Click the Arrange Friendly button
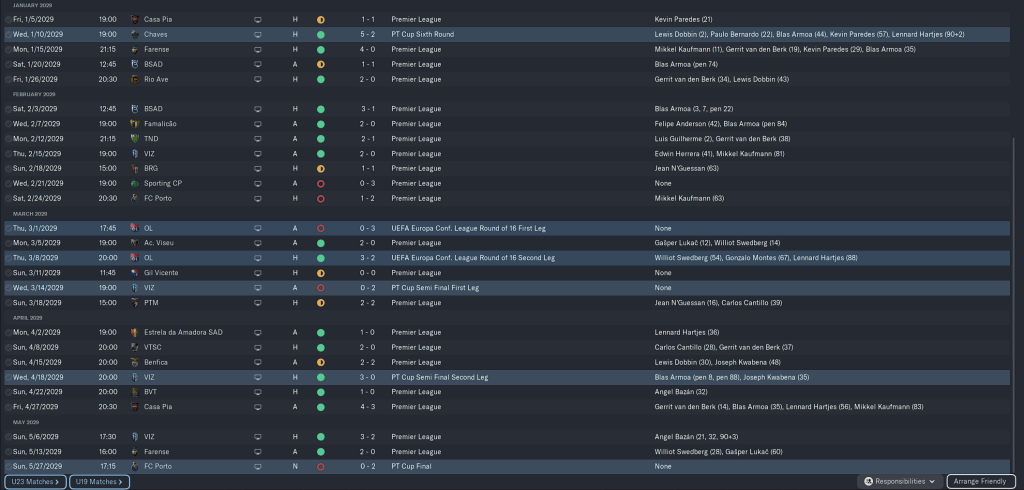The width and height of the screenshot is (1024, 490). tap(981, 481)
